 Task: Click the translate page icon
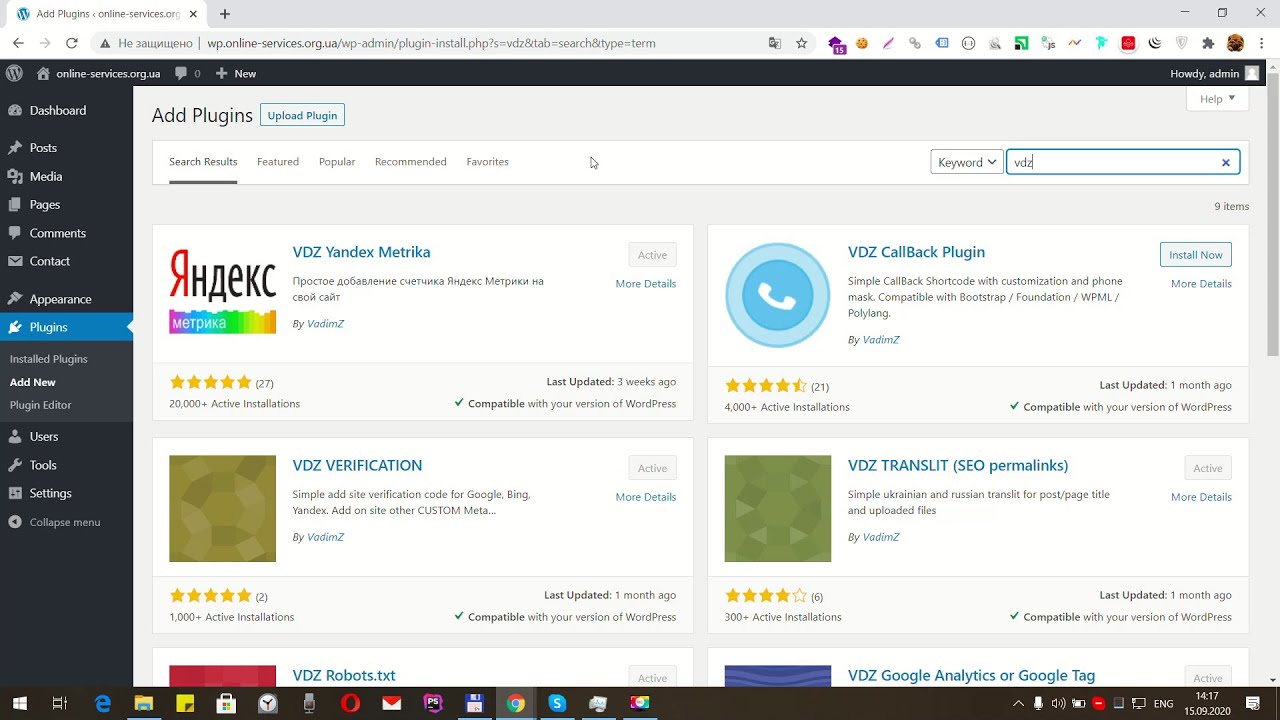(775, 43)
